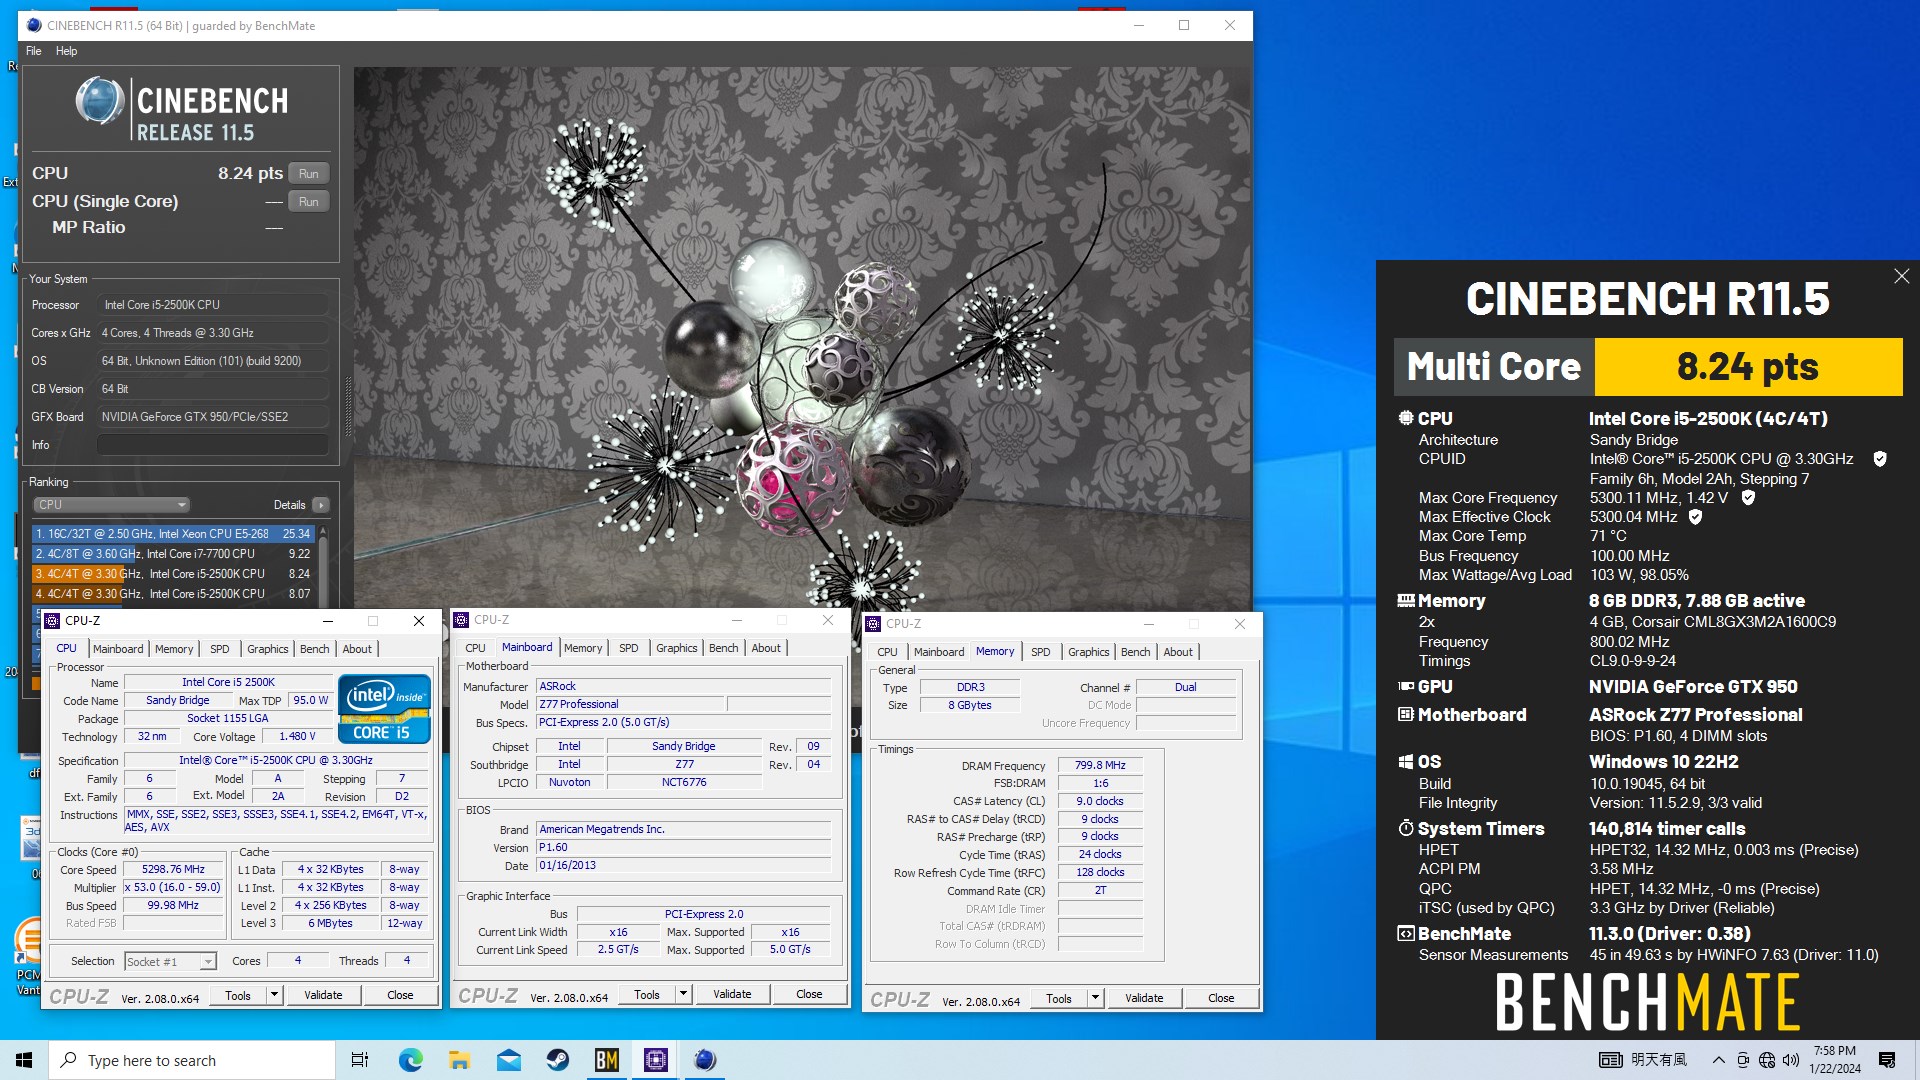The image size is (1920, 1080).
Task: Click the Motherboard icon in BenchMate panel
Action: (x=1405, y=715)
